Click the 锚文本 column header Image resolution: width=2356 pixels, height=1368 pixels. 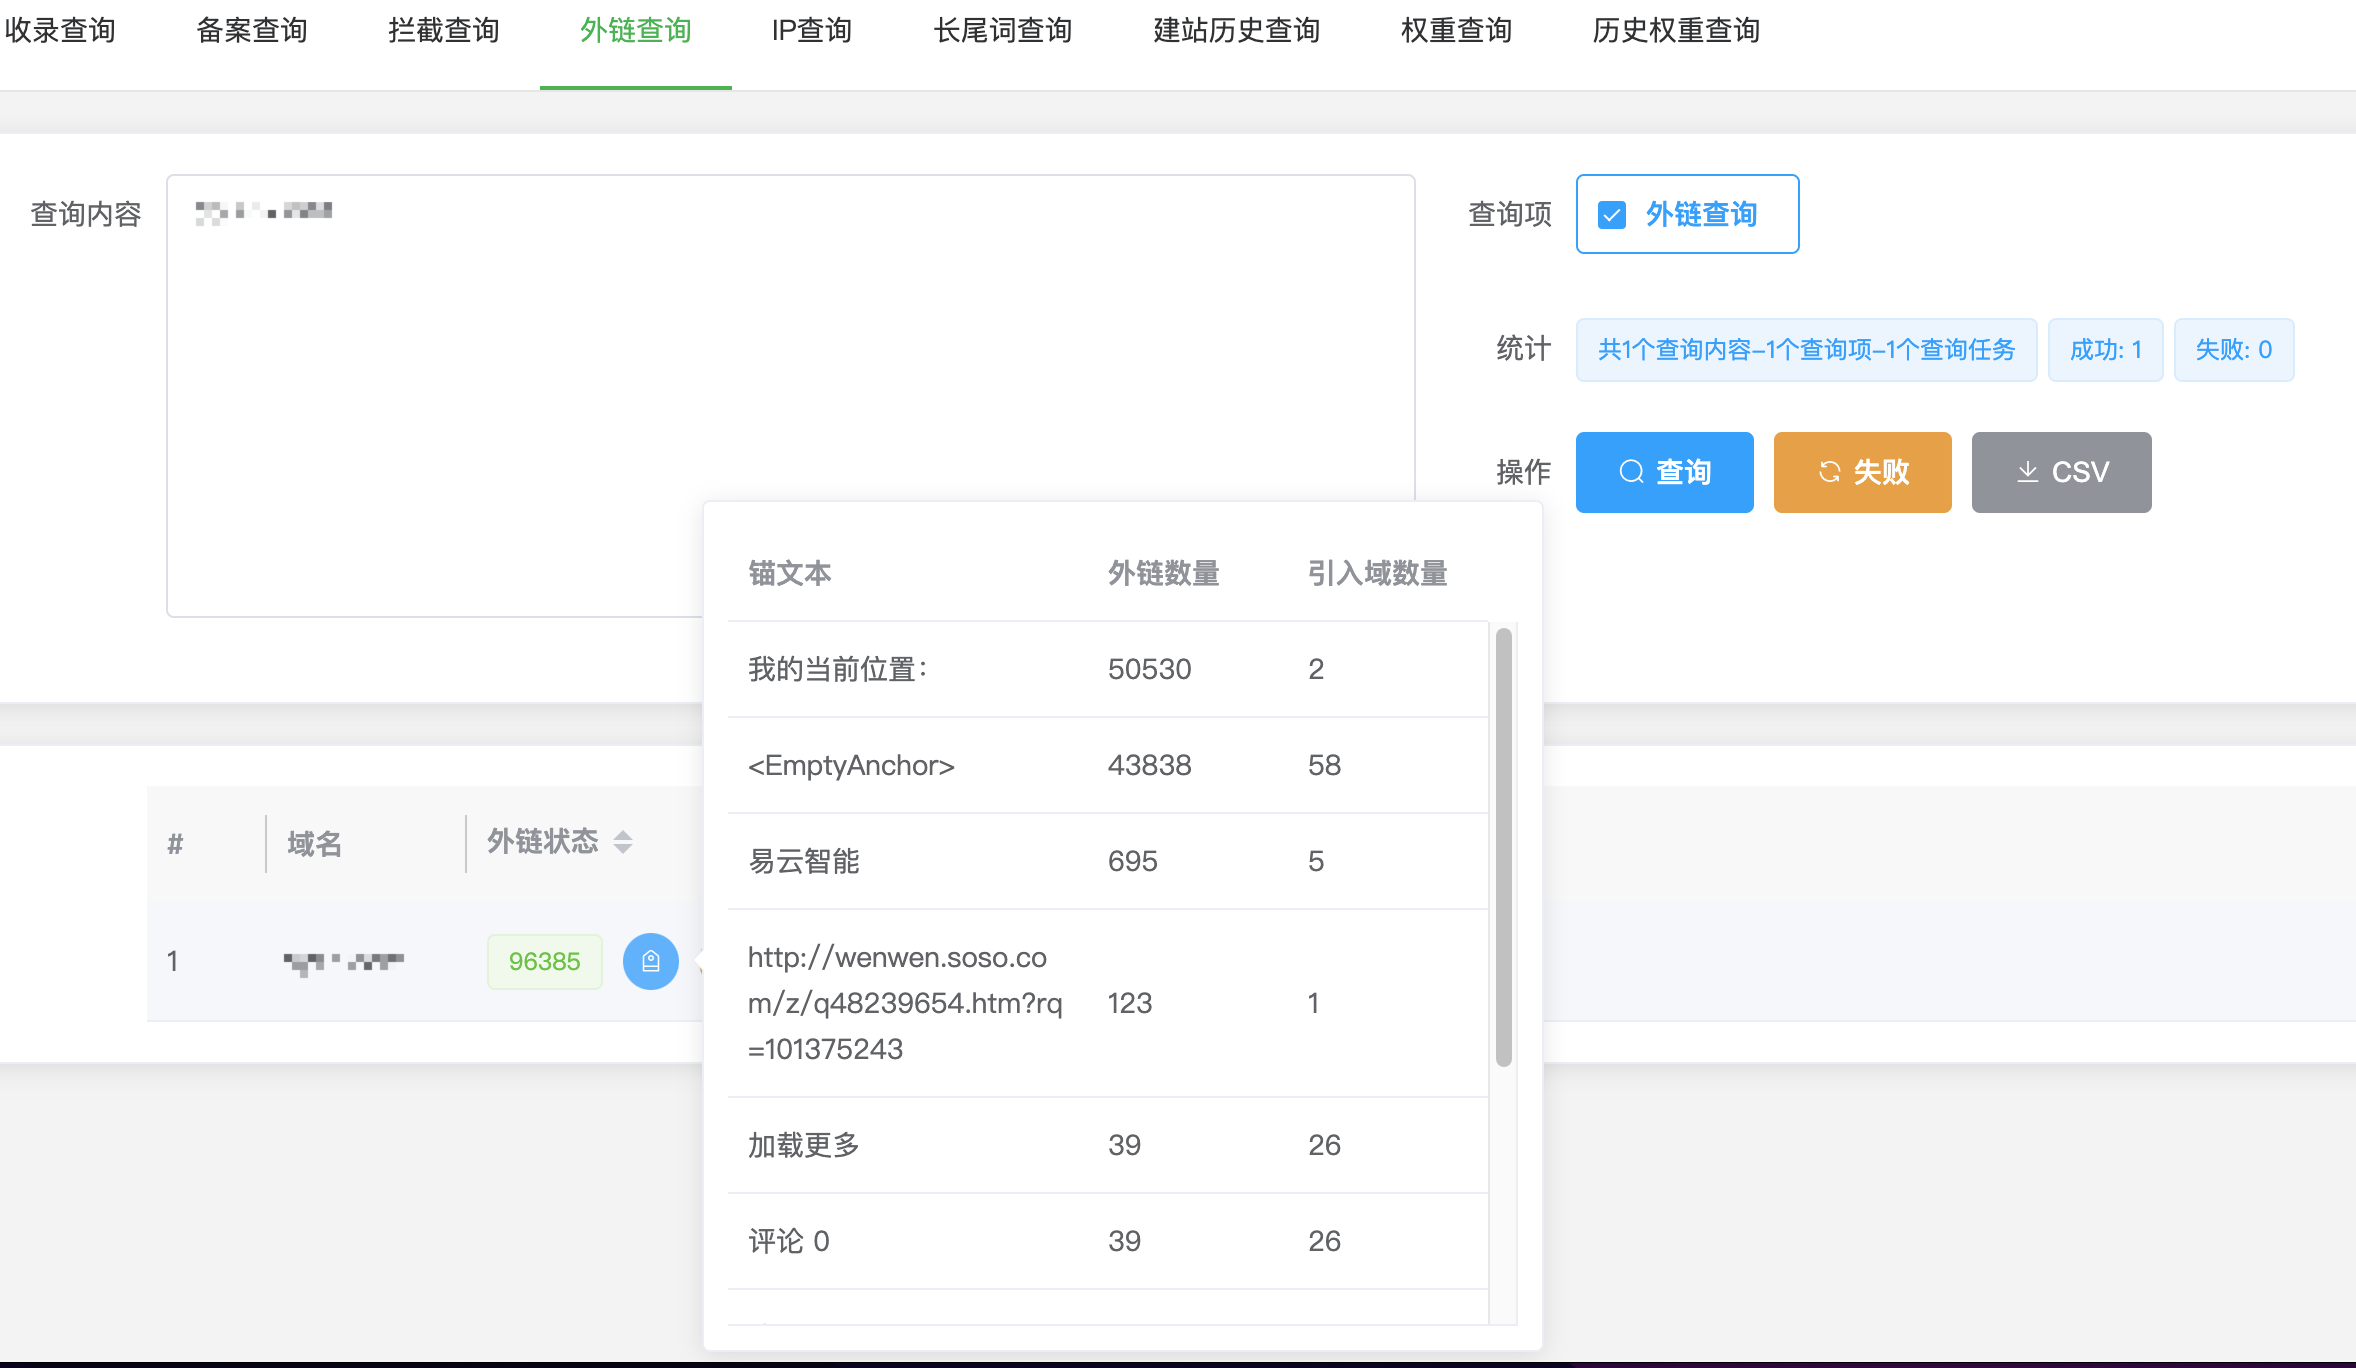790,573
